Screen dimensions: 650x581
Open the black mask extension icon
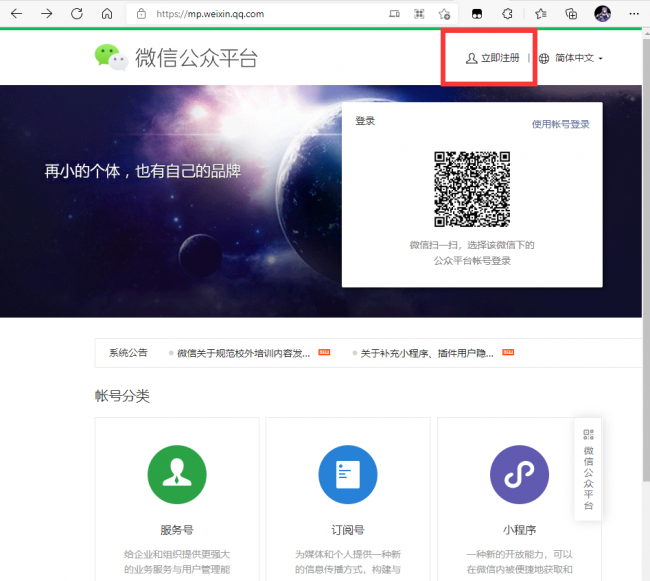tap(477, 14)
